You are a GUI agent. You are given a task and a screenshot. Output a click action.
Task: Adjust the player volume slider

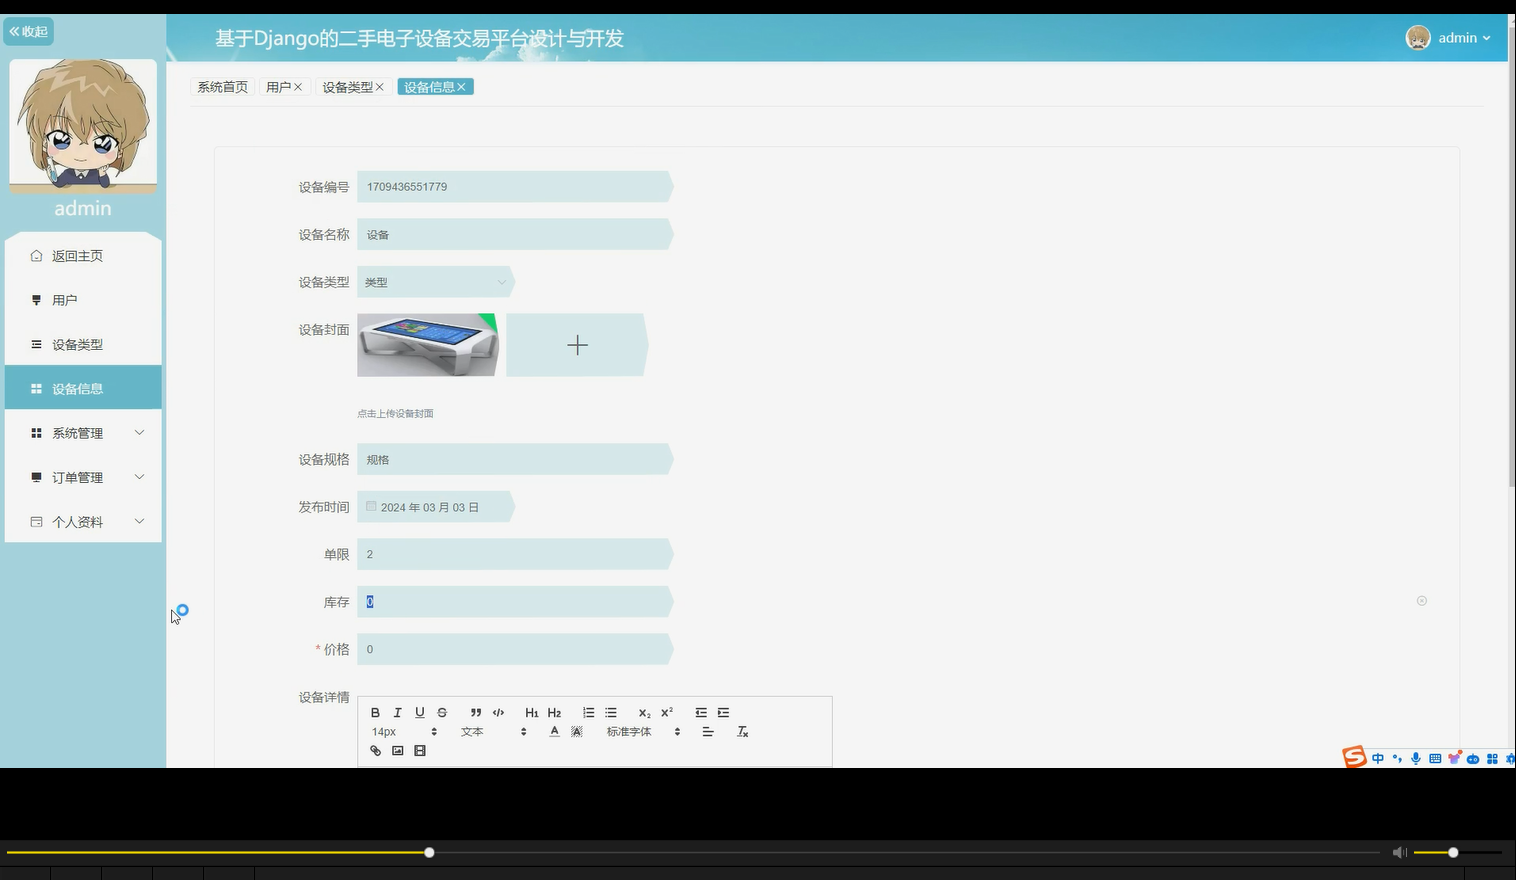pyautogui.click(x=1453, y=852)
